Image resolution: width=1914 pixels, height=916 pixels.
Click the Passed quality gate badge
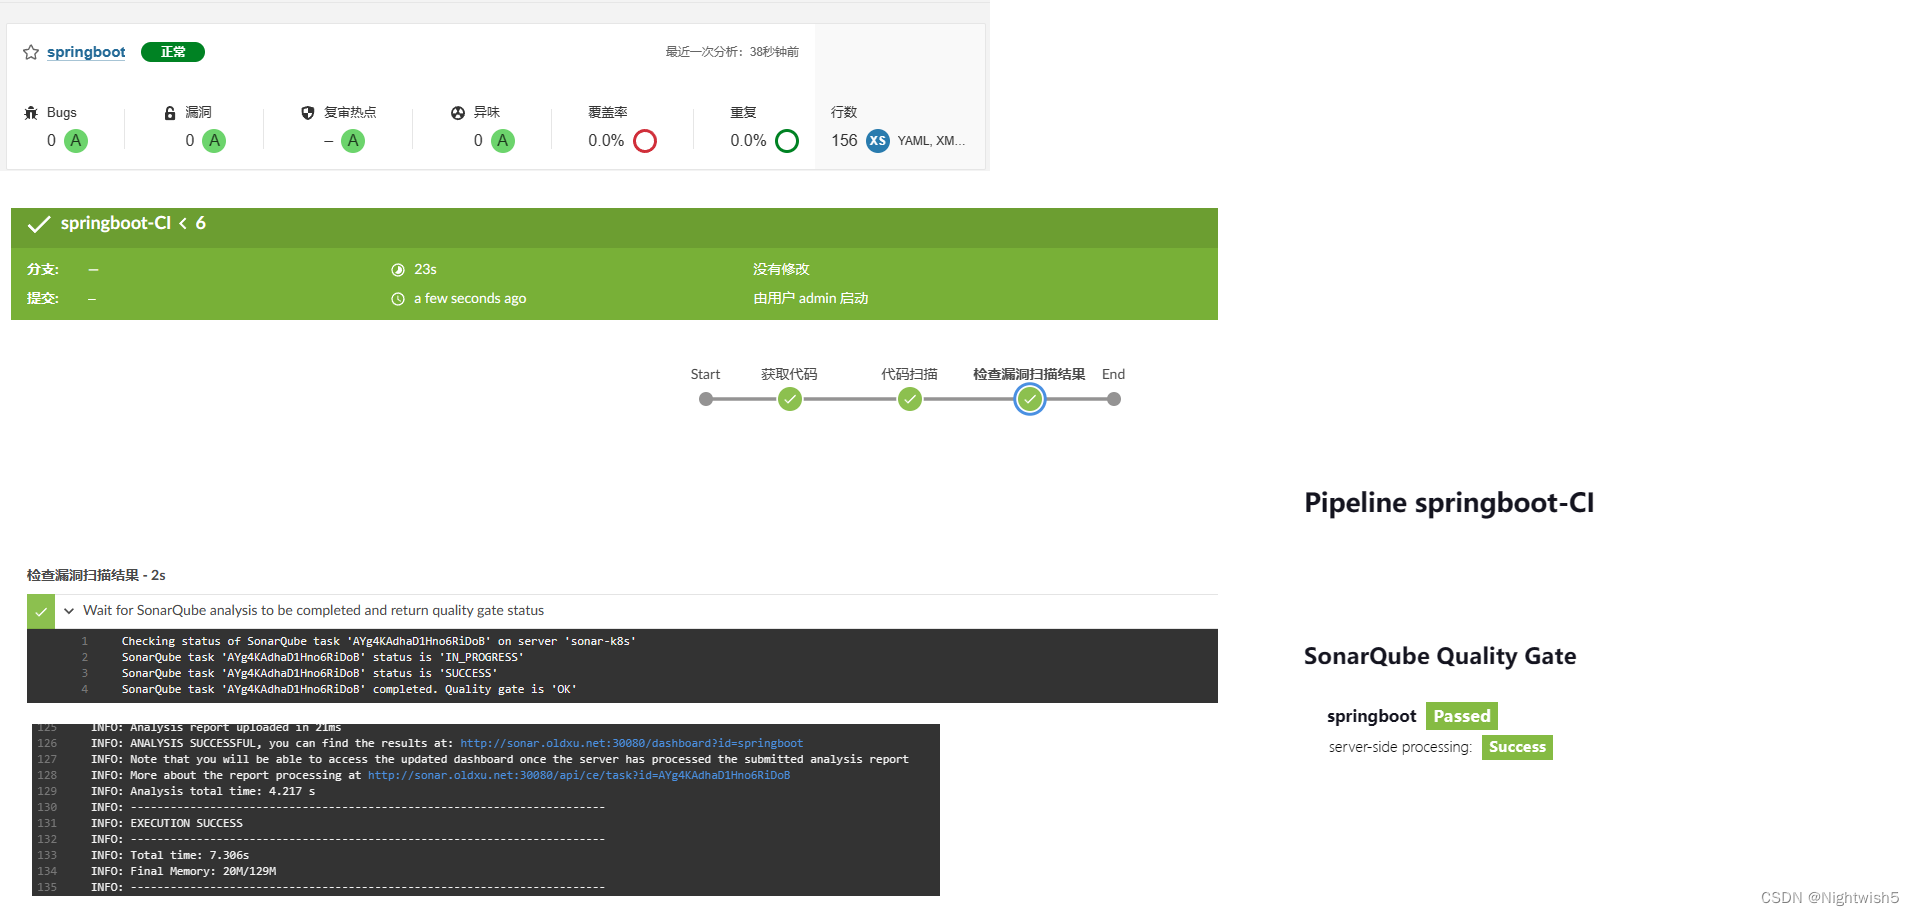(x=1462, y=716)
